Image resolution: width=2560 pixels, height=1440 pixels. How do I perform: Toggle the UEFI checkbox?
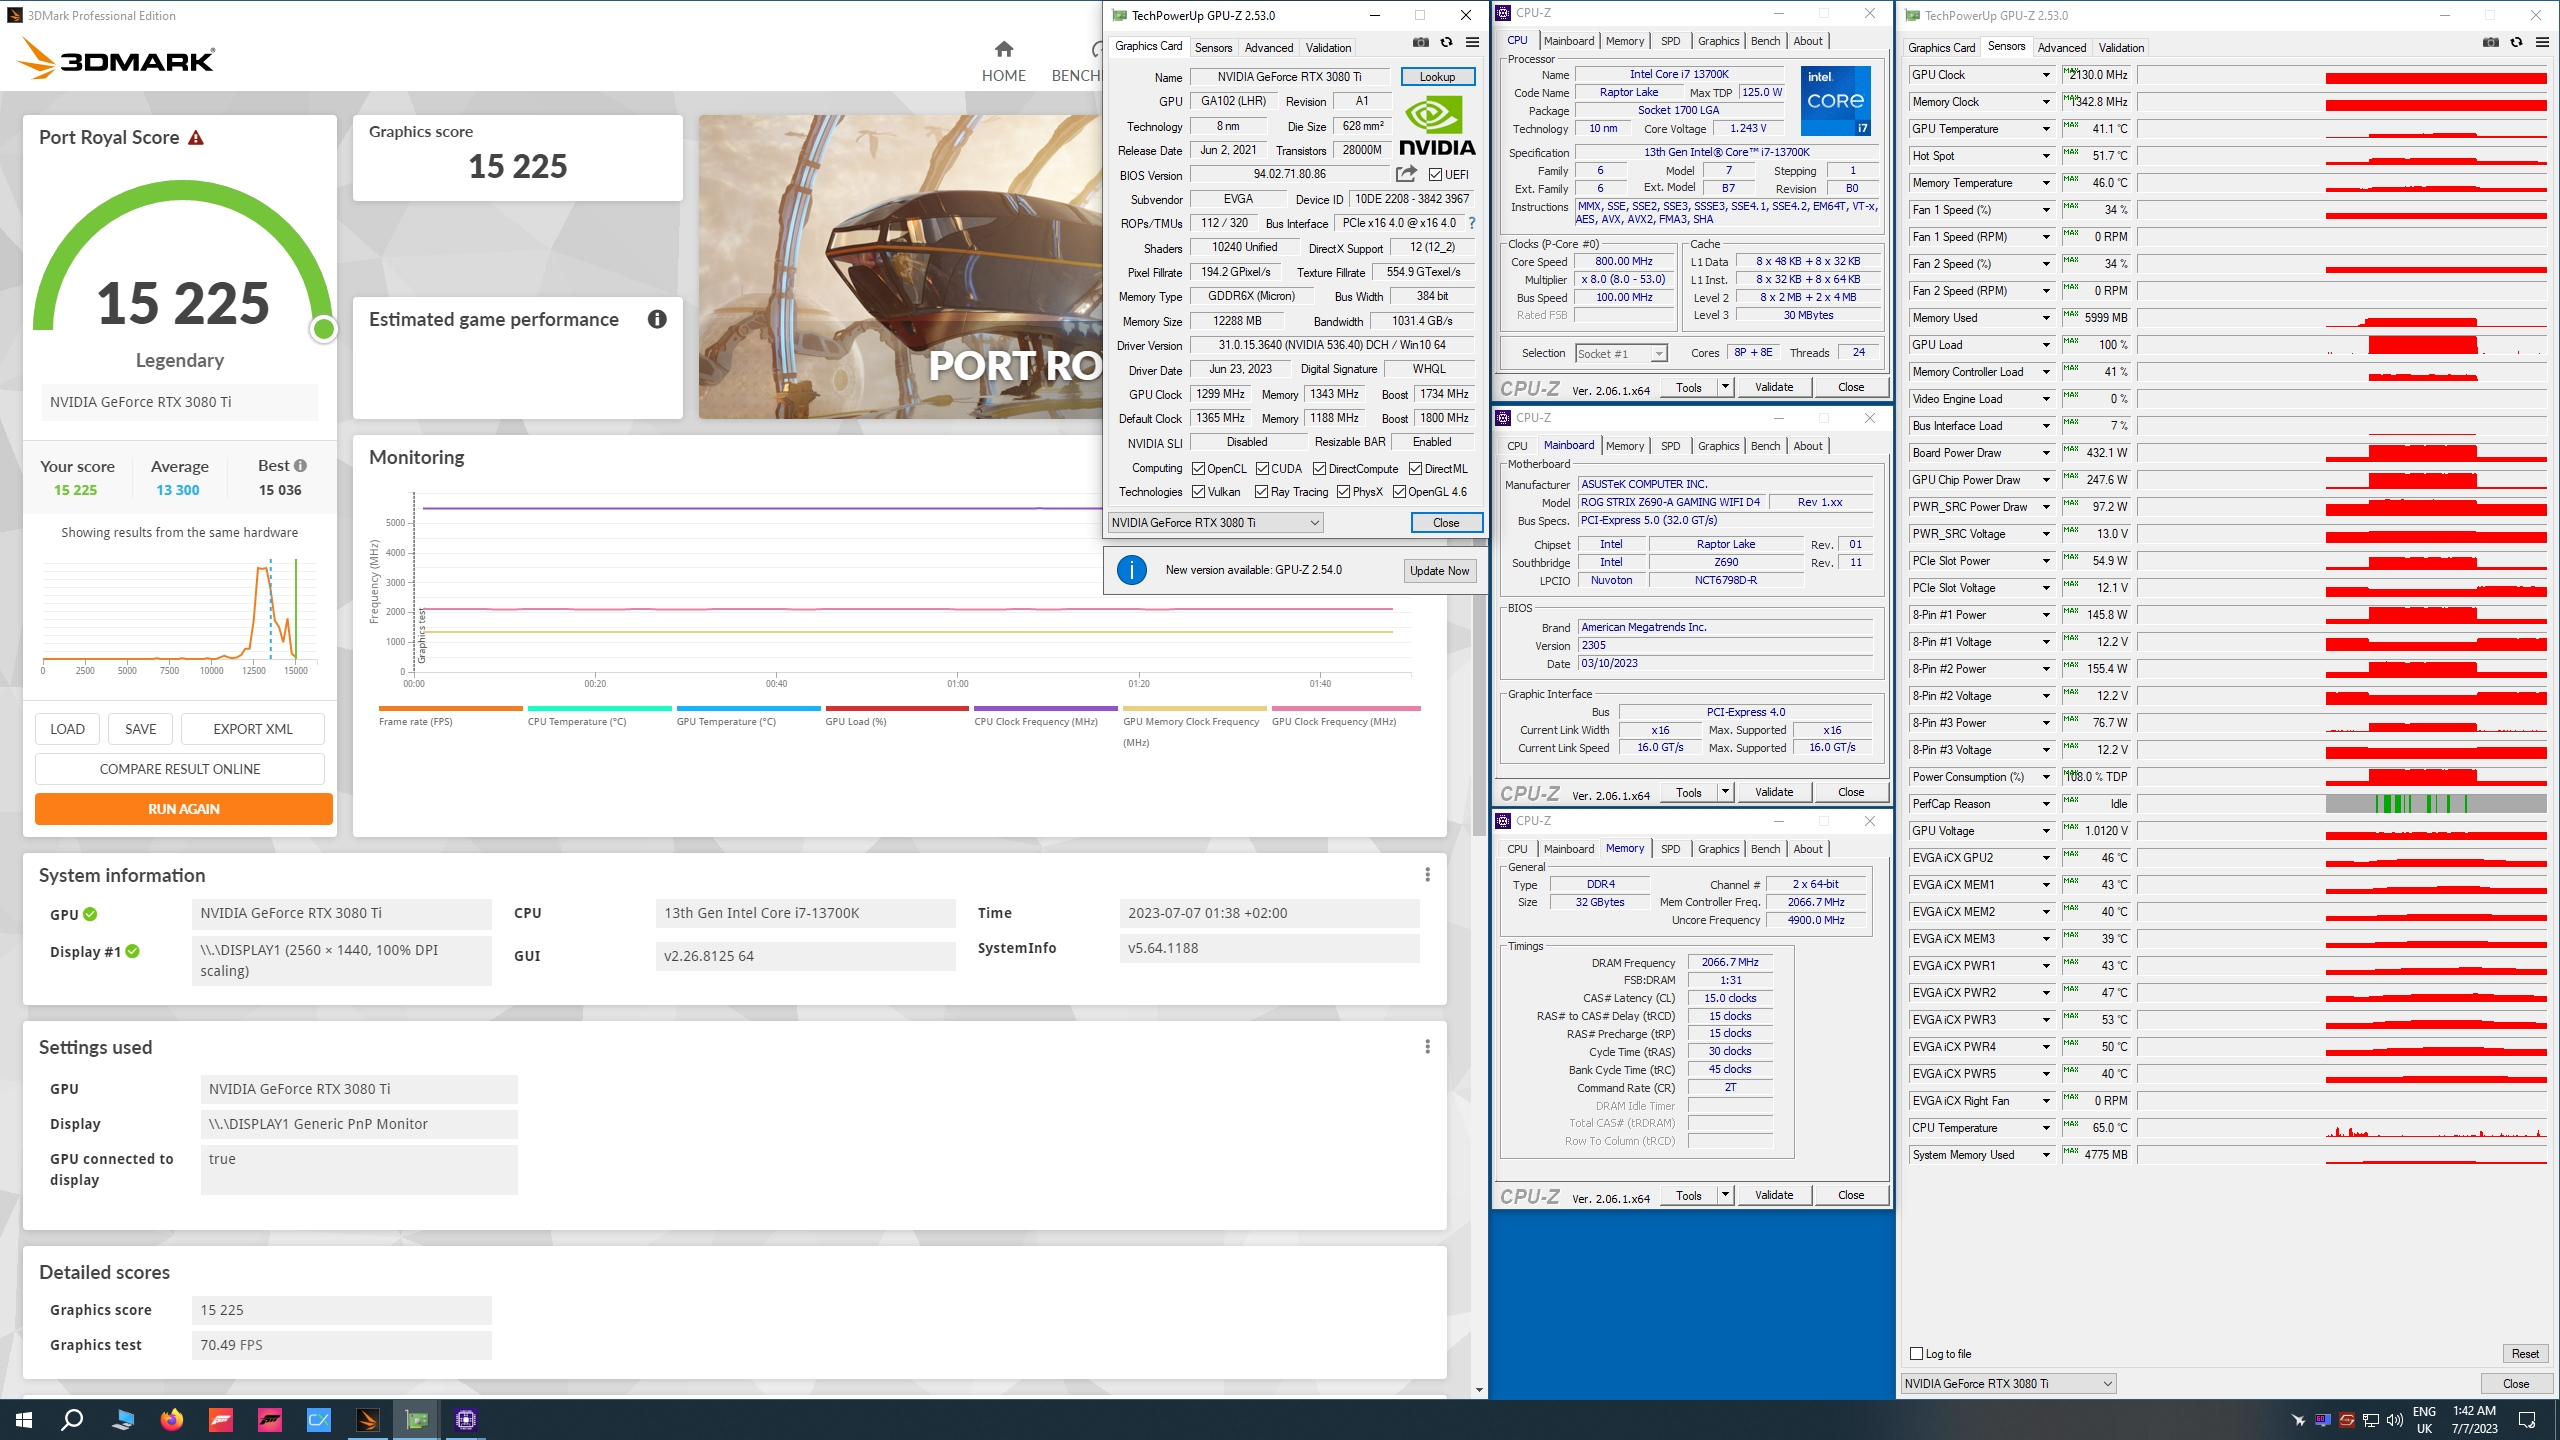click(x=1435, y=175)
